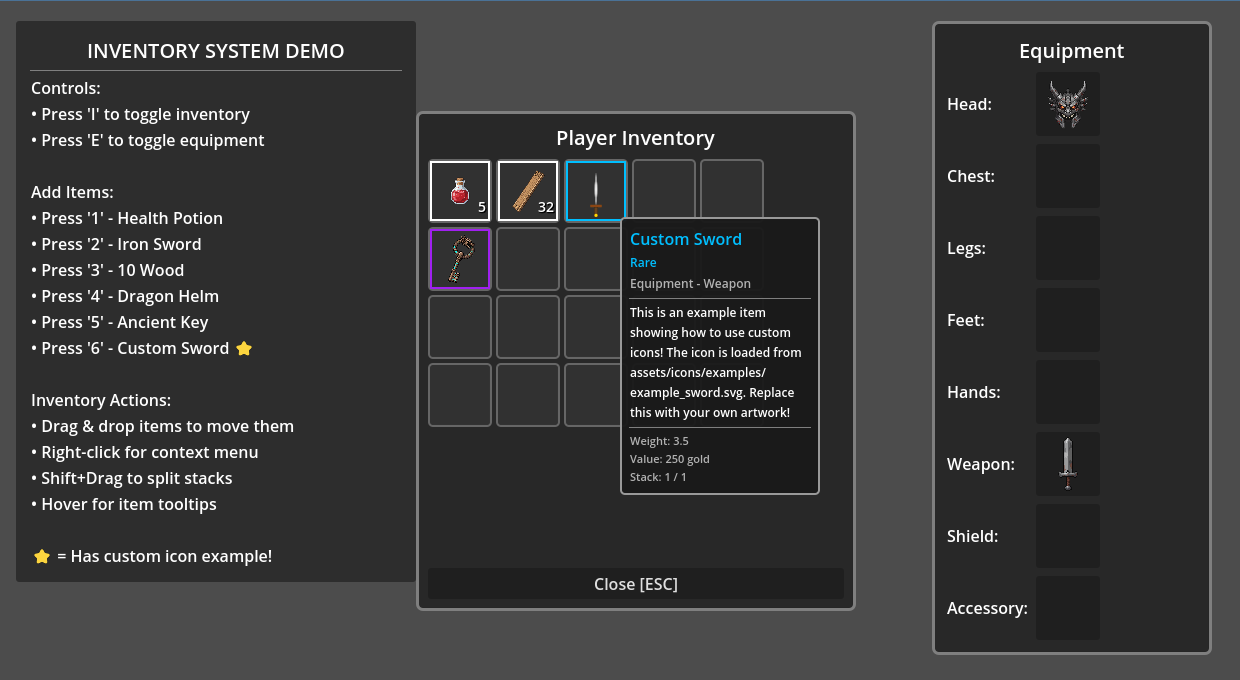
Task: Click the empty Feet equipment slot
Action: 1067,320
